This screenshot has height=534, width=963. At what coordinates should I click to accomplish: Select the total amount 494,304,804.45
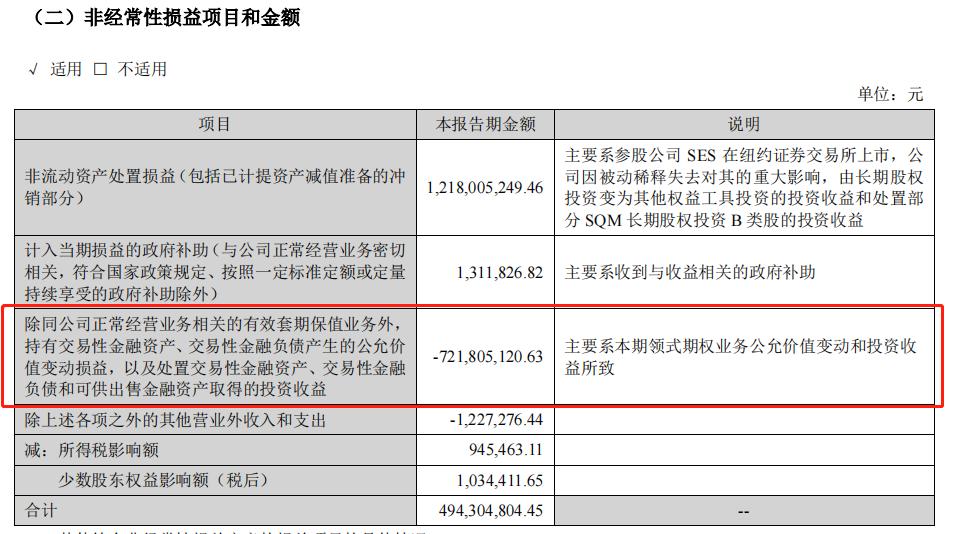[x=491, y=511]
